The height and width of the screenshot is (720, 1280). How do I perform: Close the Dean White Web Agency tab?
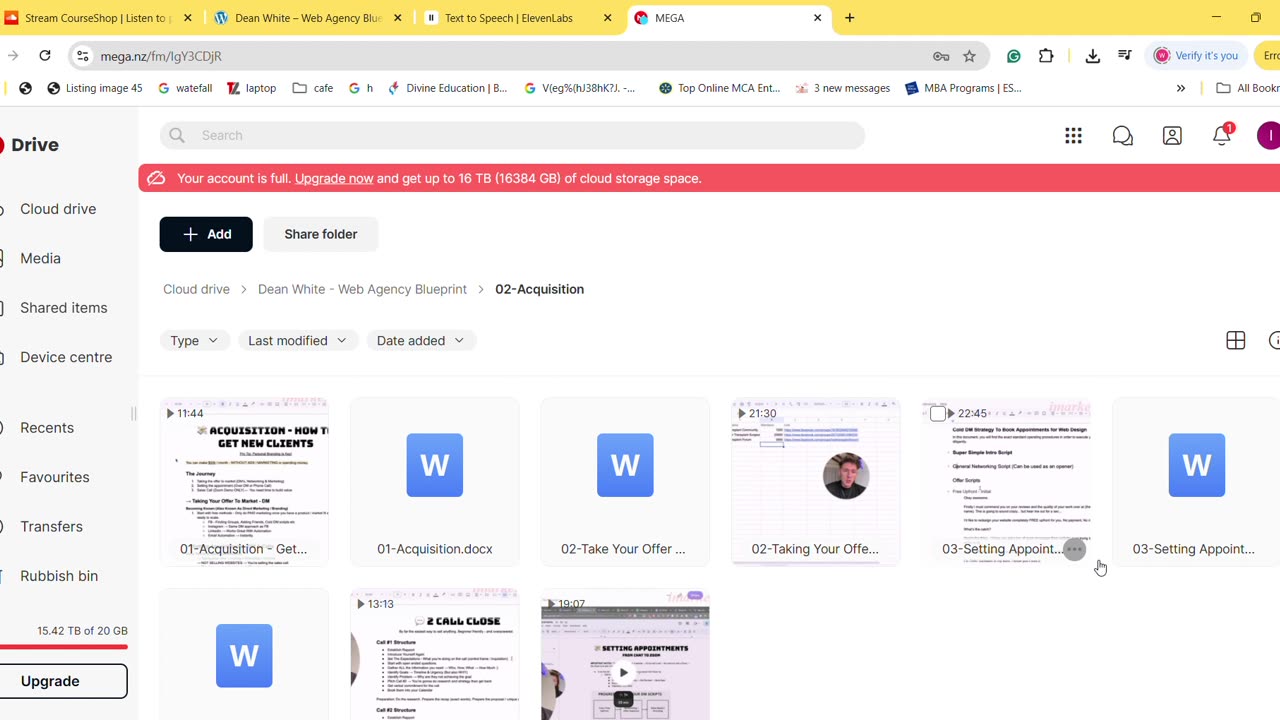coord(397,18)
